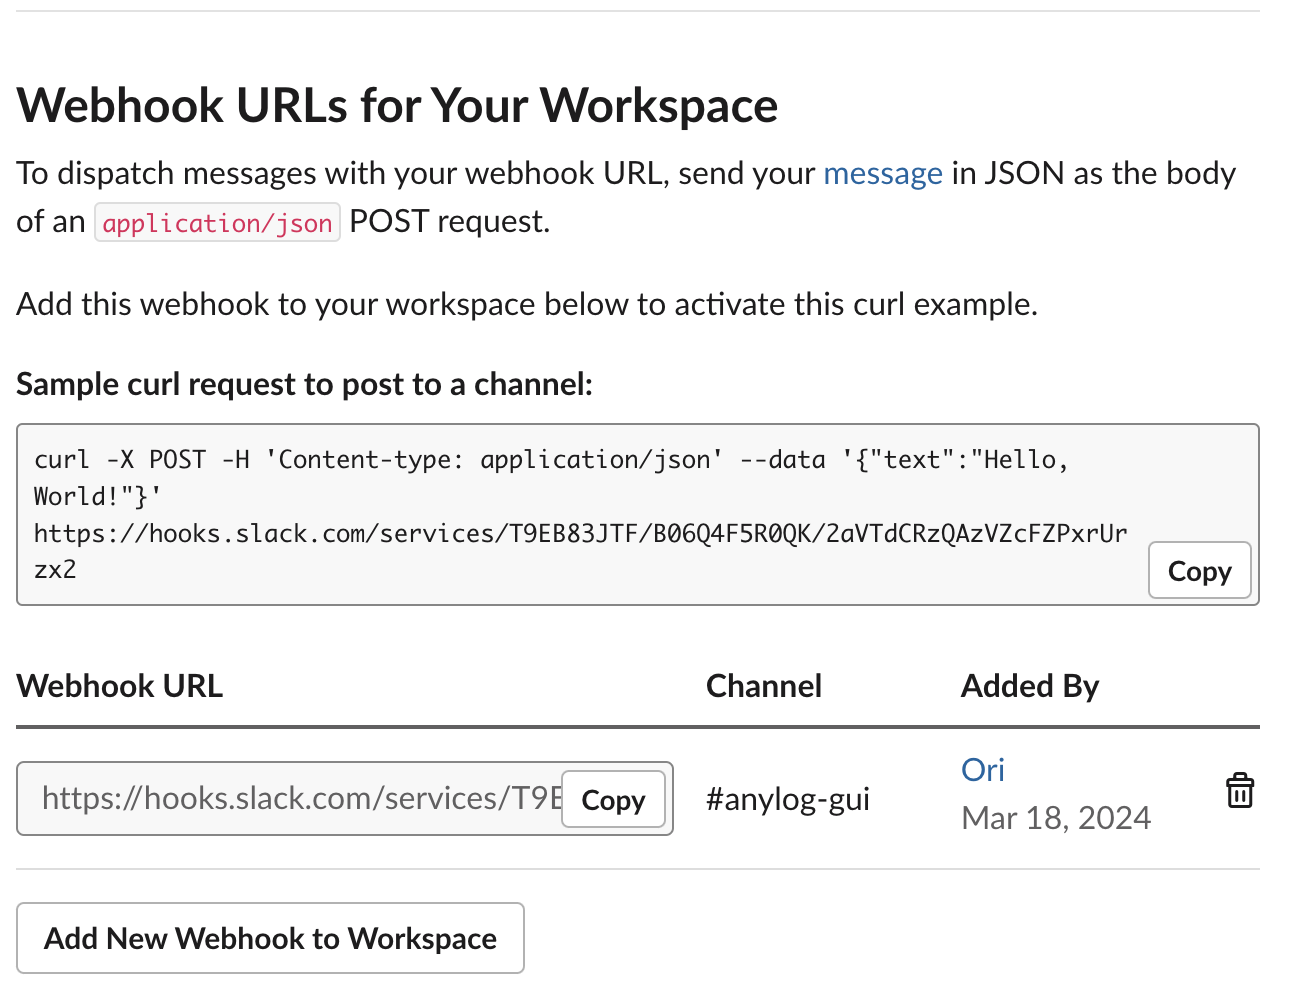
Task: Copy the webhook URL
Action: click(613, 800)
